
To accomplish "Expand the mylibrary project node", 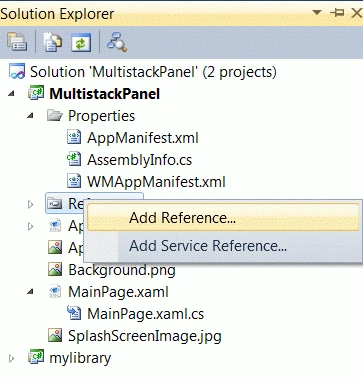I will (x=12, y=358).
